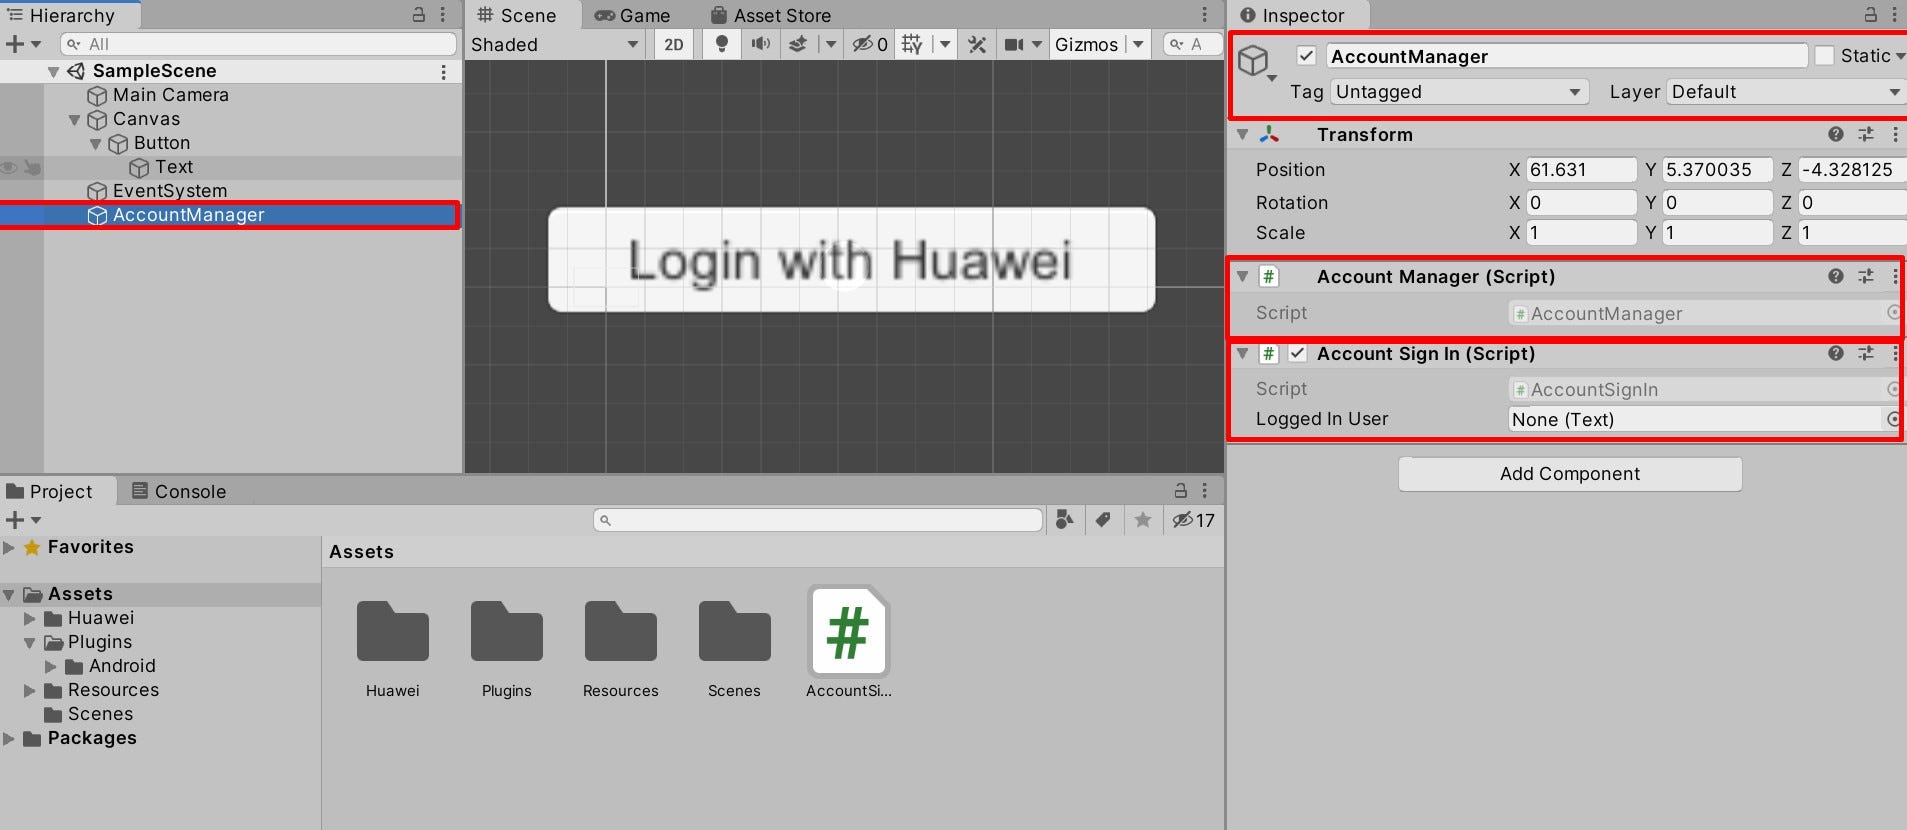Click Hierarchy search field
The width and height of the screenshot is (1907, 830).
point(258,44)
